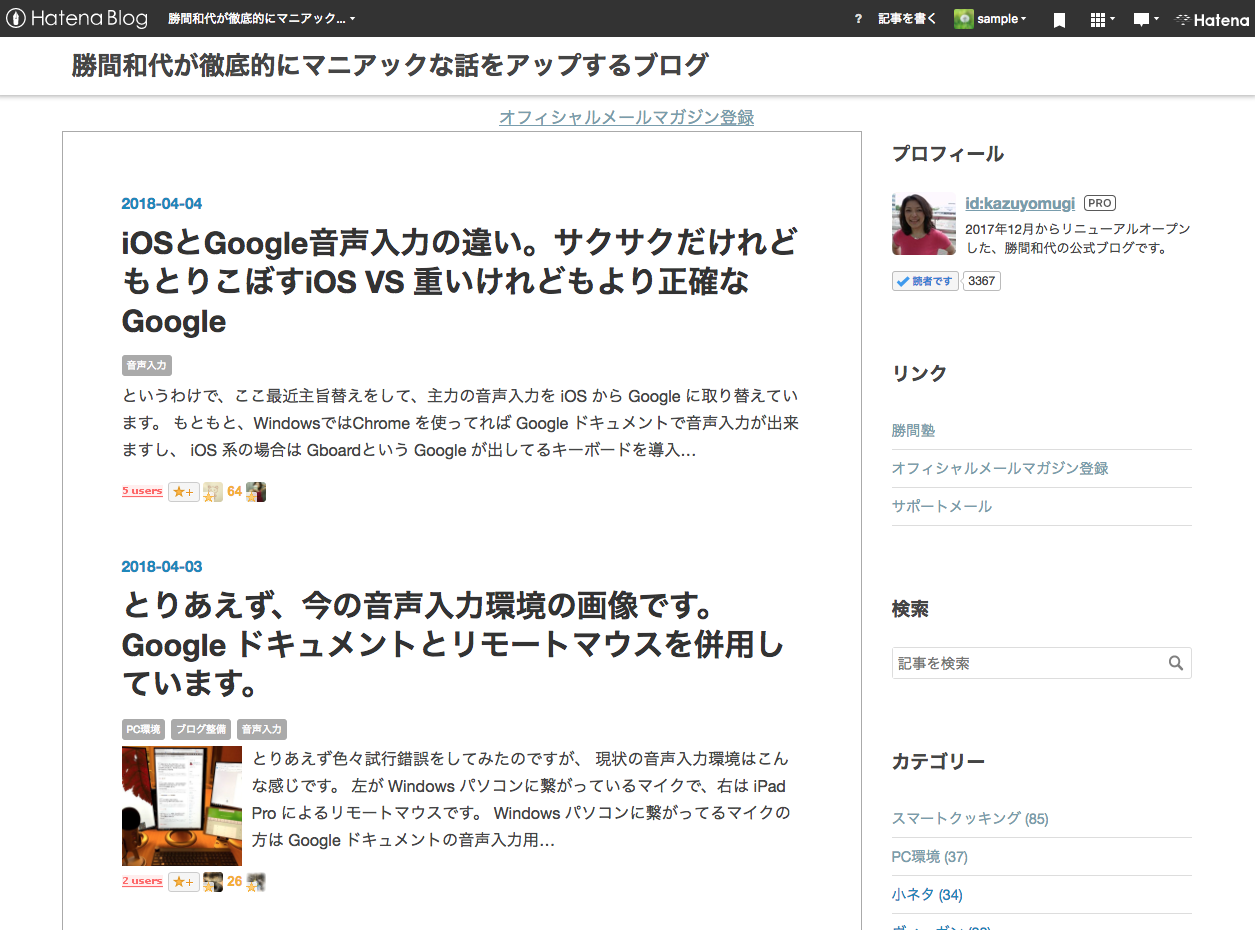Click the Hatena logo at top right
The height and width of the screenshot is (930, 1255).
[x=1211, y=19]
